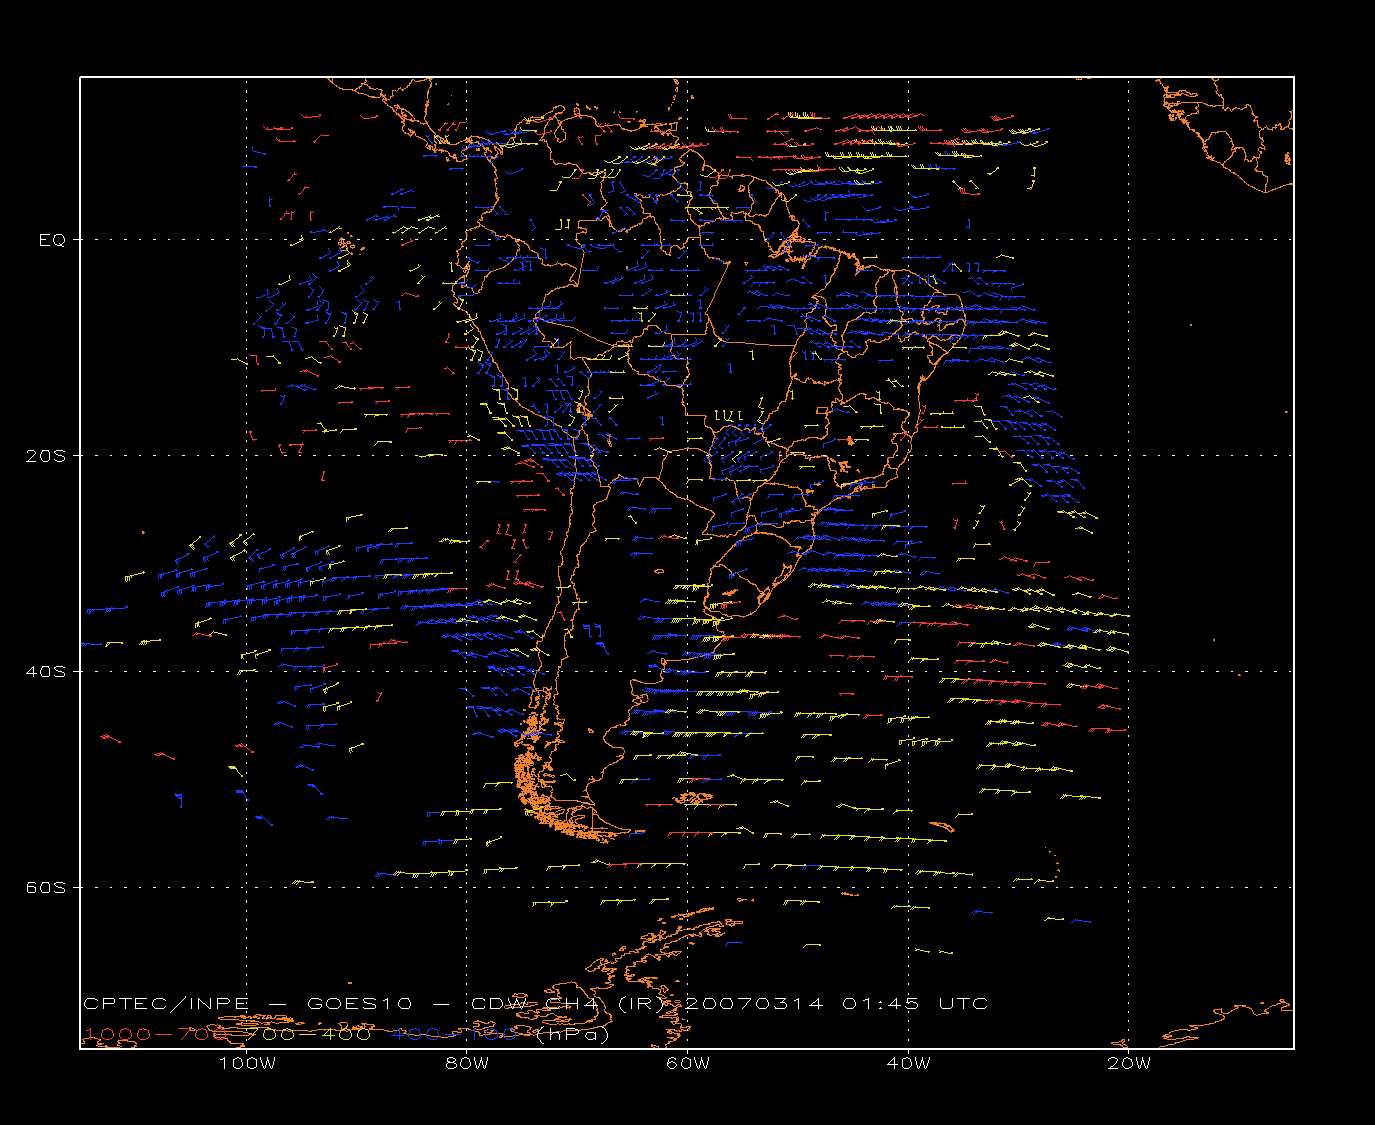
Task: Click the (hPa) unit label
Action: tap(572, 1035)
